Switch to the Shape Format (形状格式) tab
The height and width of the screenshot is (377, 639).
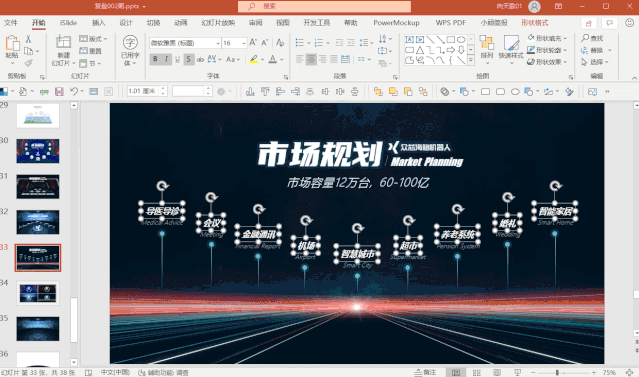(534, 23)
